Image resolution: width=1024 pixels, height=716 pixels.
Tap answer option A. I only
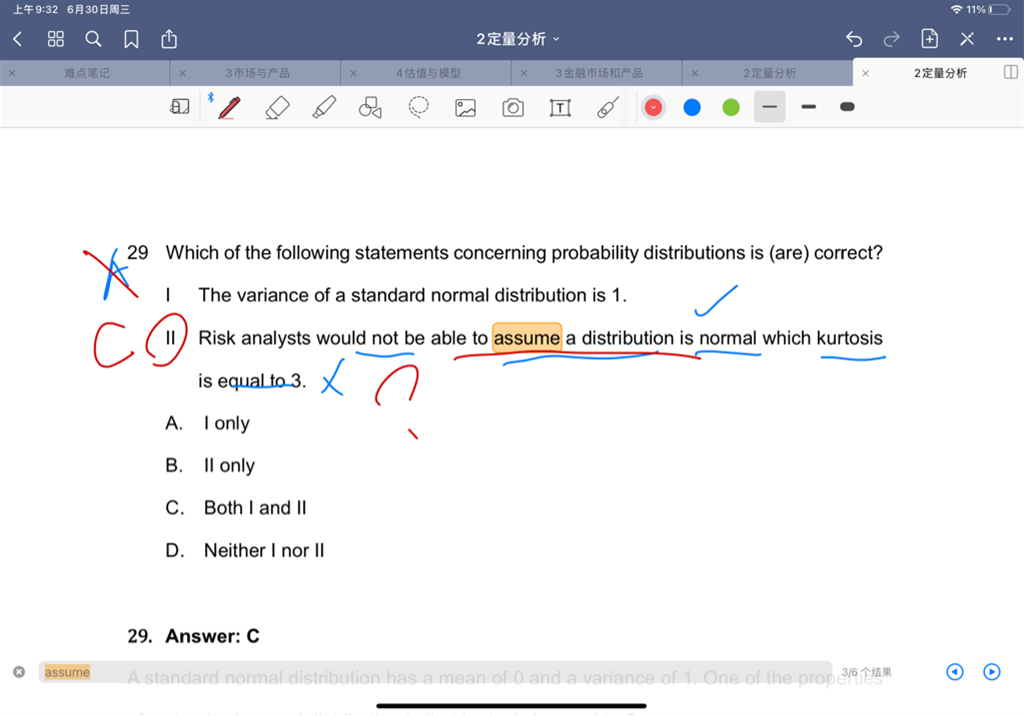click(x=208, y=423)
